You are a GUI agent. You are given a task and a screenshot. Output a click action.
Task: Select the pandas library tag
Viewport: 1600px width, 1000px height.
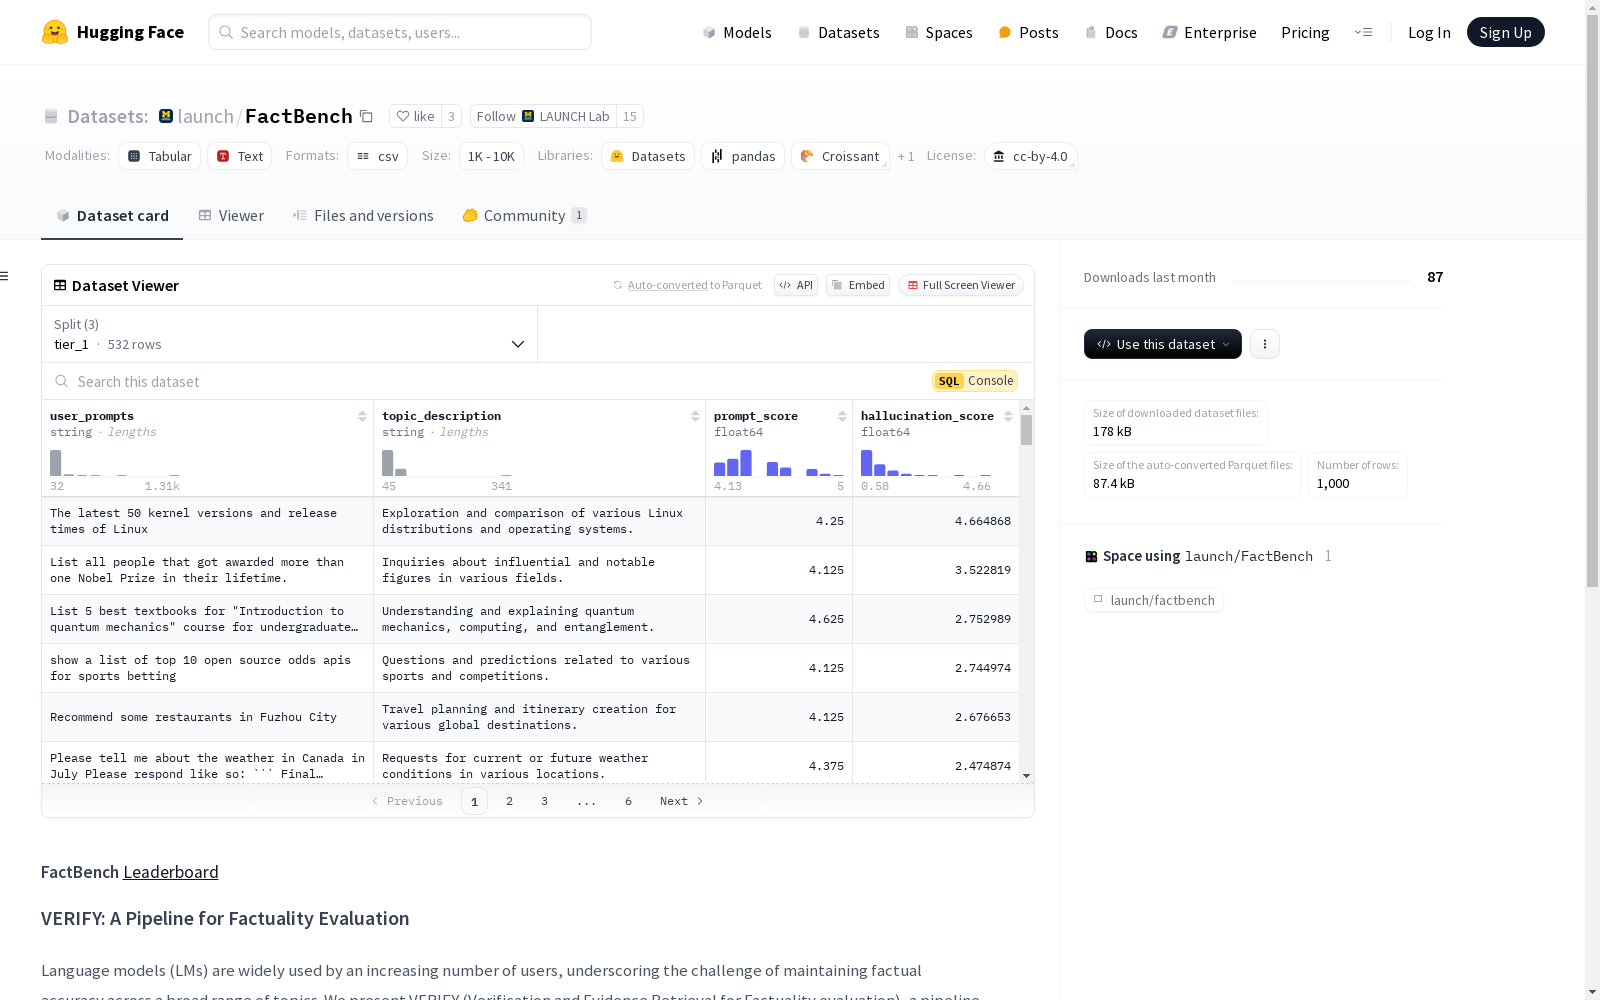coord(743,156)
